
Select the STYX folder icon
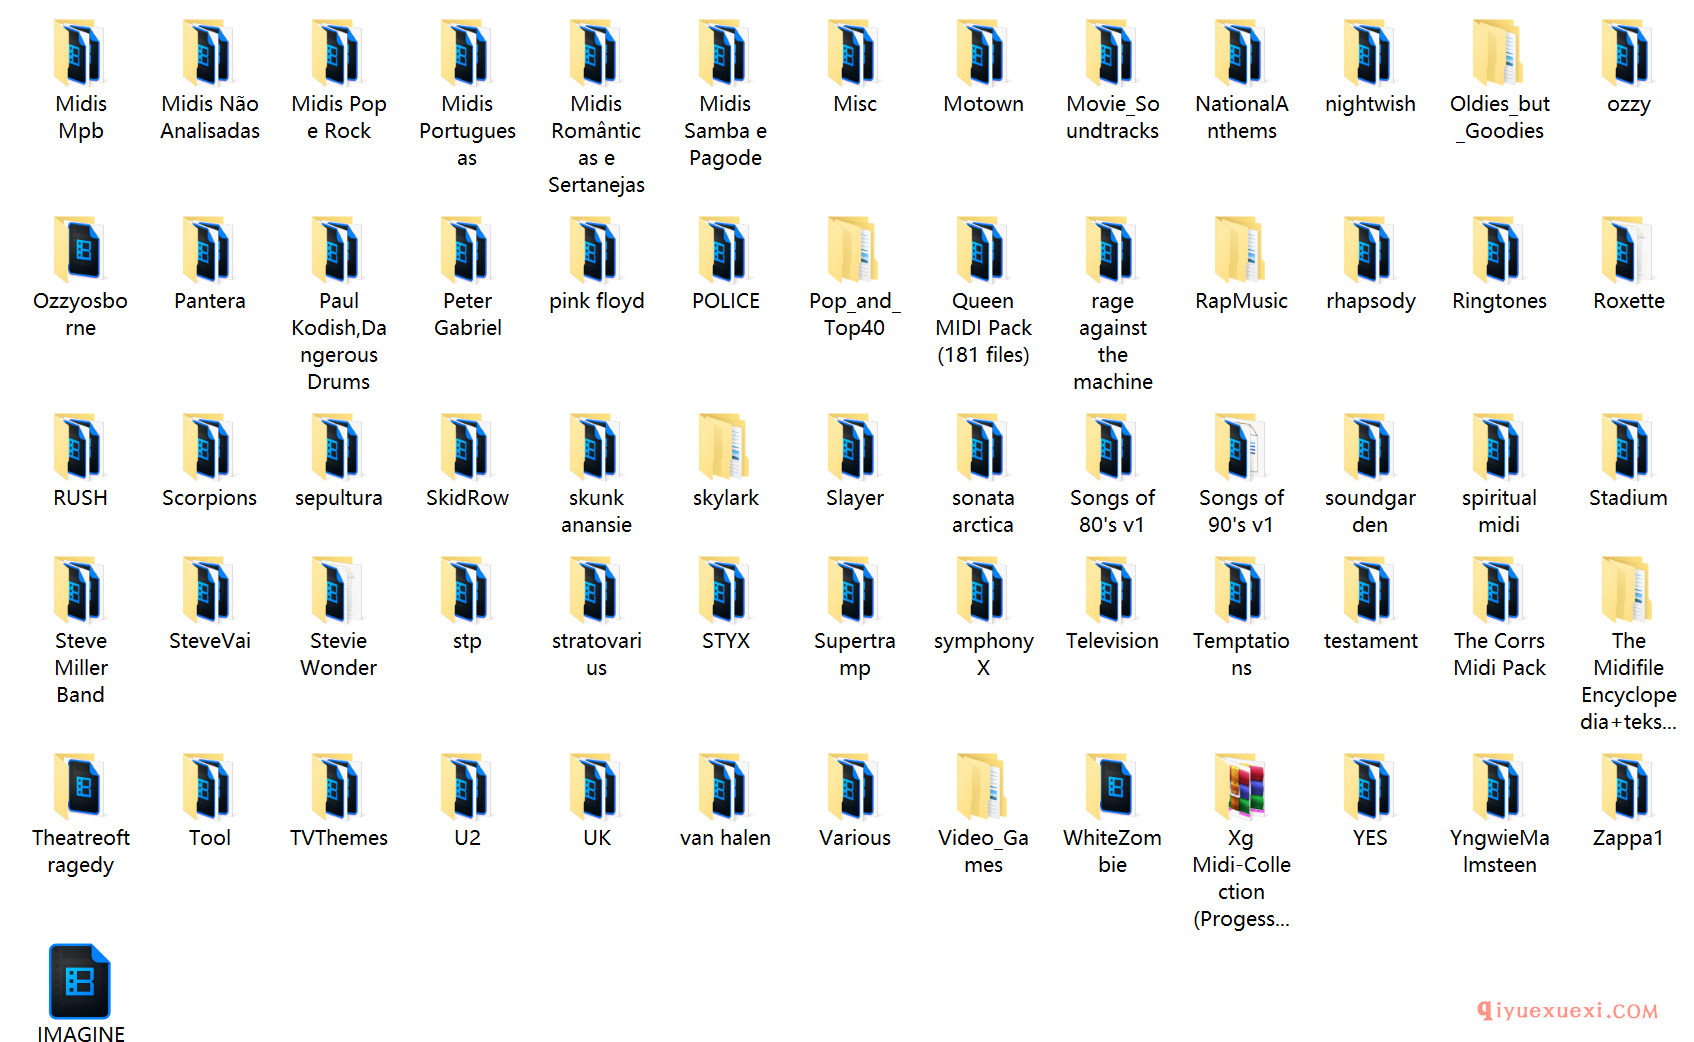pos(725,591)
